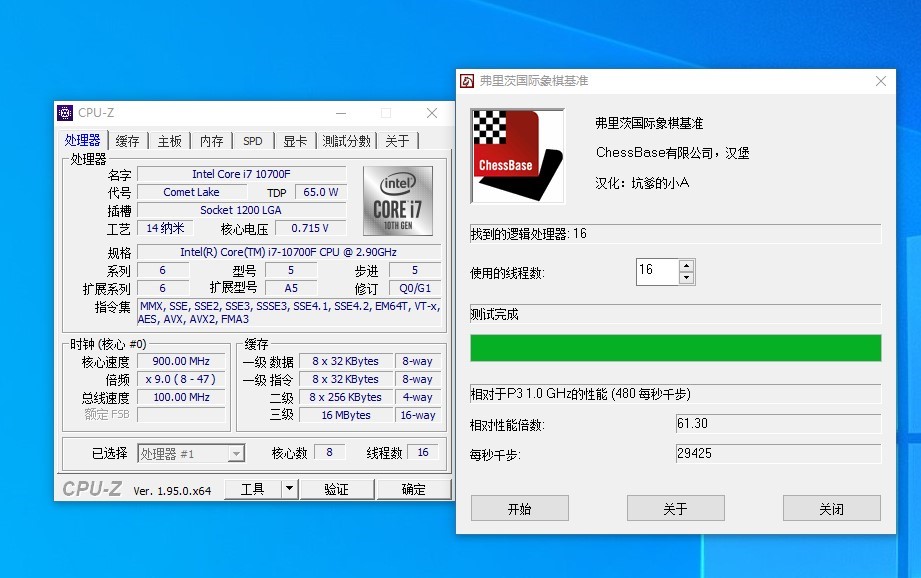Open the 关于 tab in CPU-Z

pyautogui.click(x=398, y=141)
